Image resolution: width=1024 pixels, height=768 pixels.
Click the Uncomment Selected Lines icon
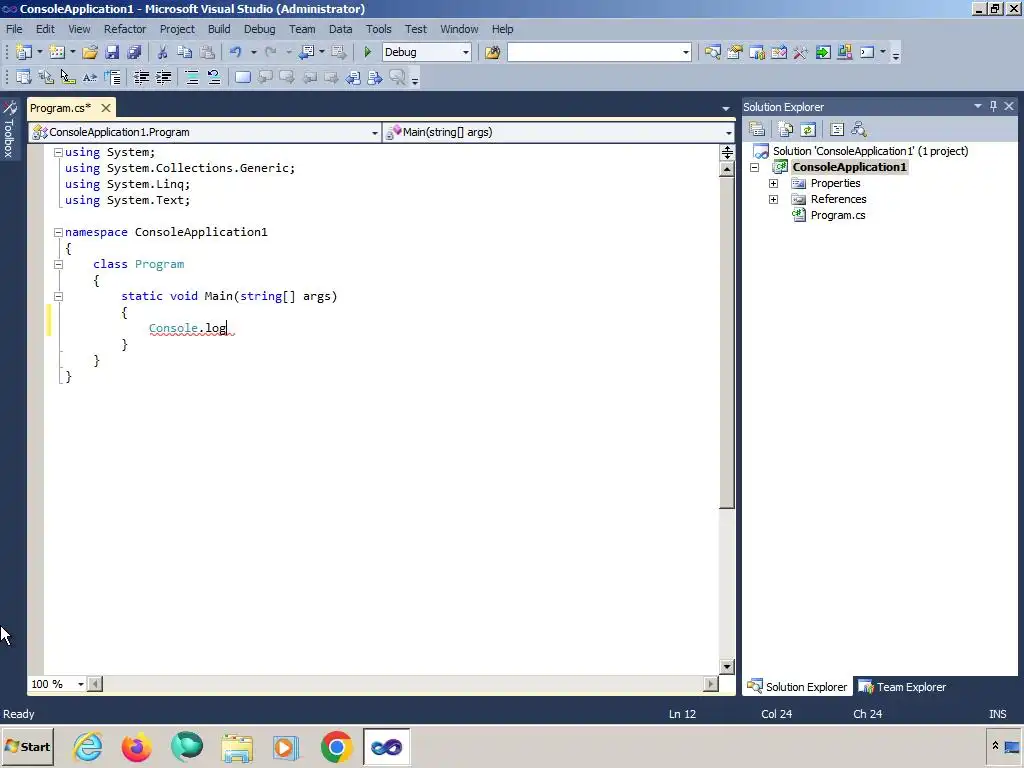(214, 78)
